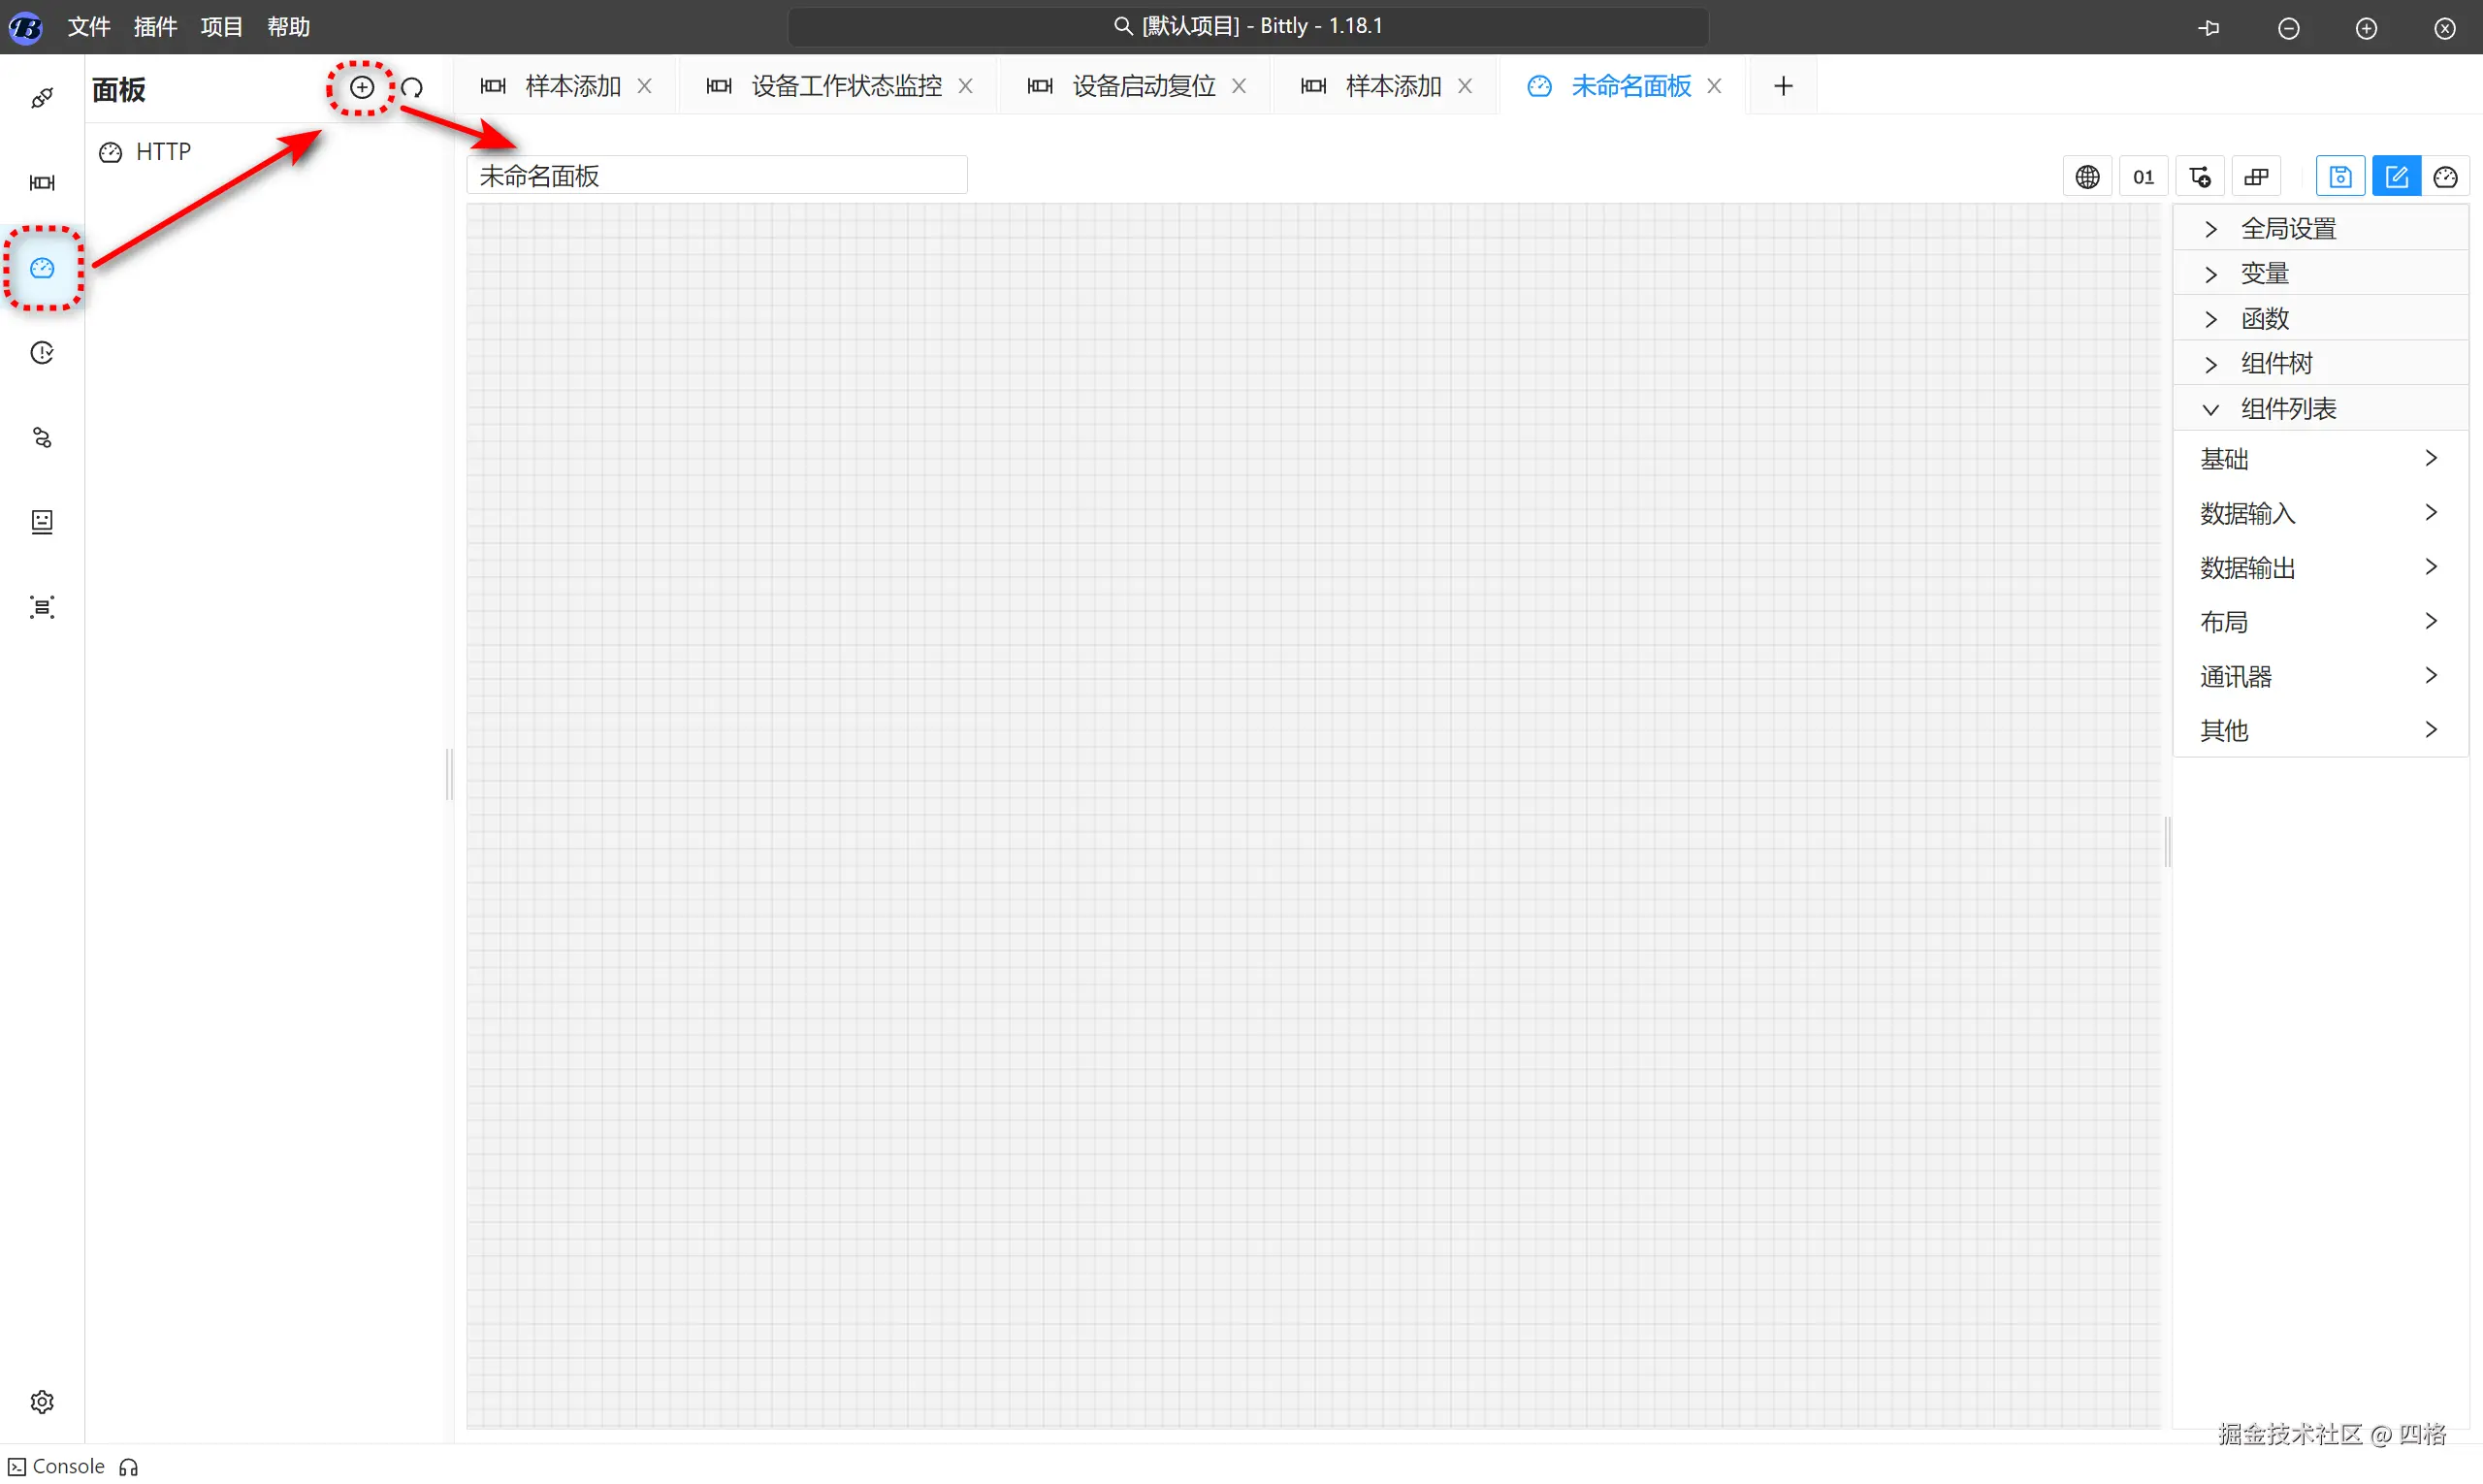The width and height of the screenshot is (2483, 1484).
Task: Open the settings gear in sidebar
Action: 42,1402
